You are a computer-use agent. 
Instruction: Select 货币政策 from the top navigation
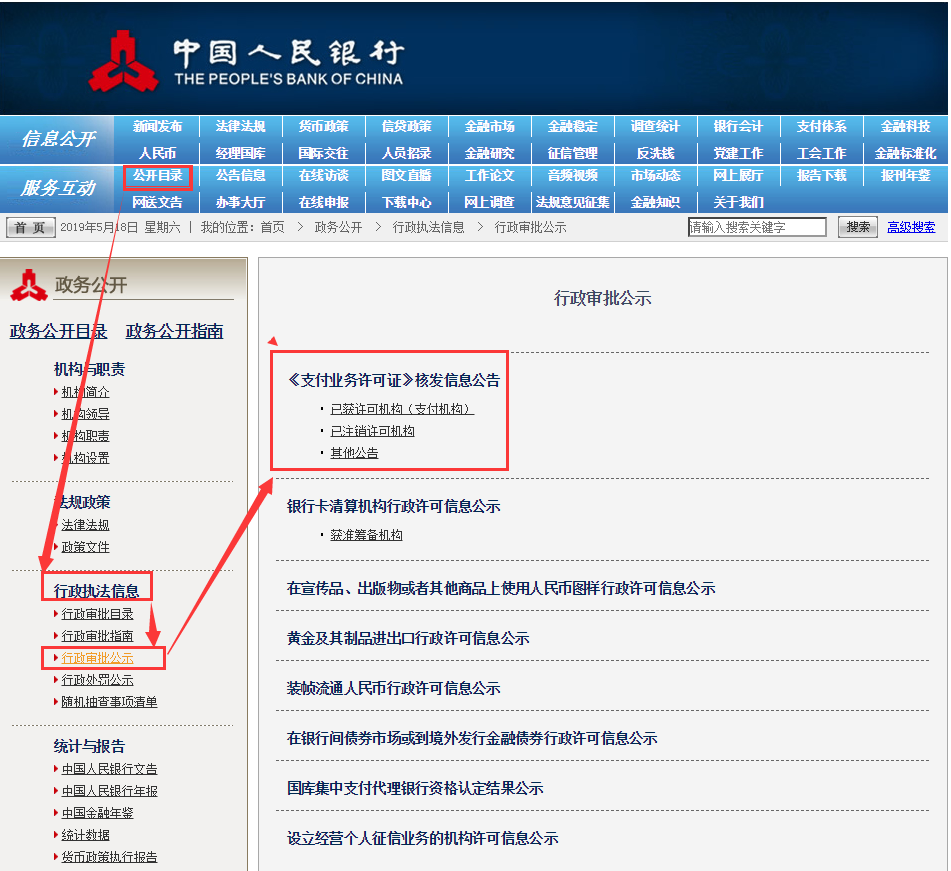323,127
